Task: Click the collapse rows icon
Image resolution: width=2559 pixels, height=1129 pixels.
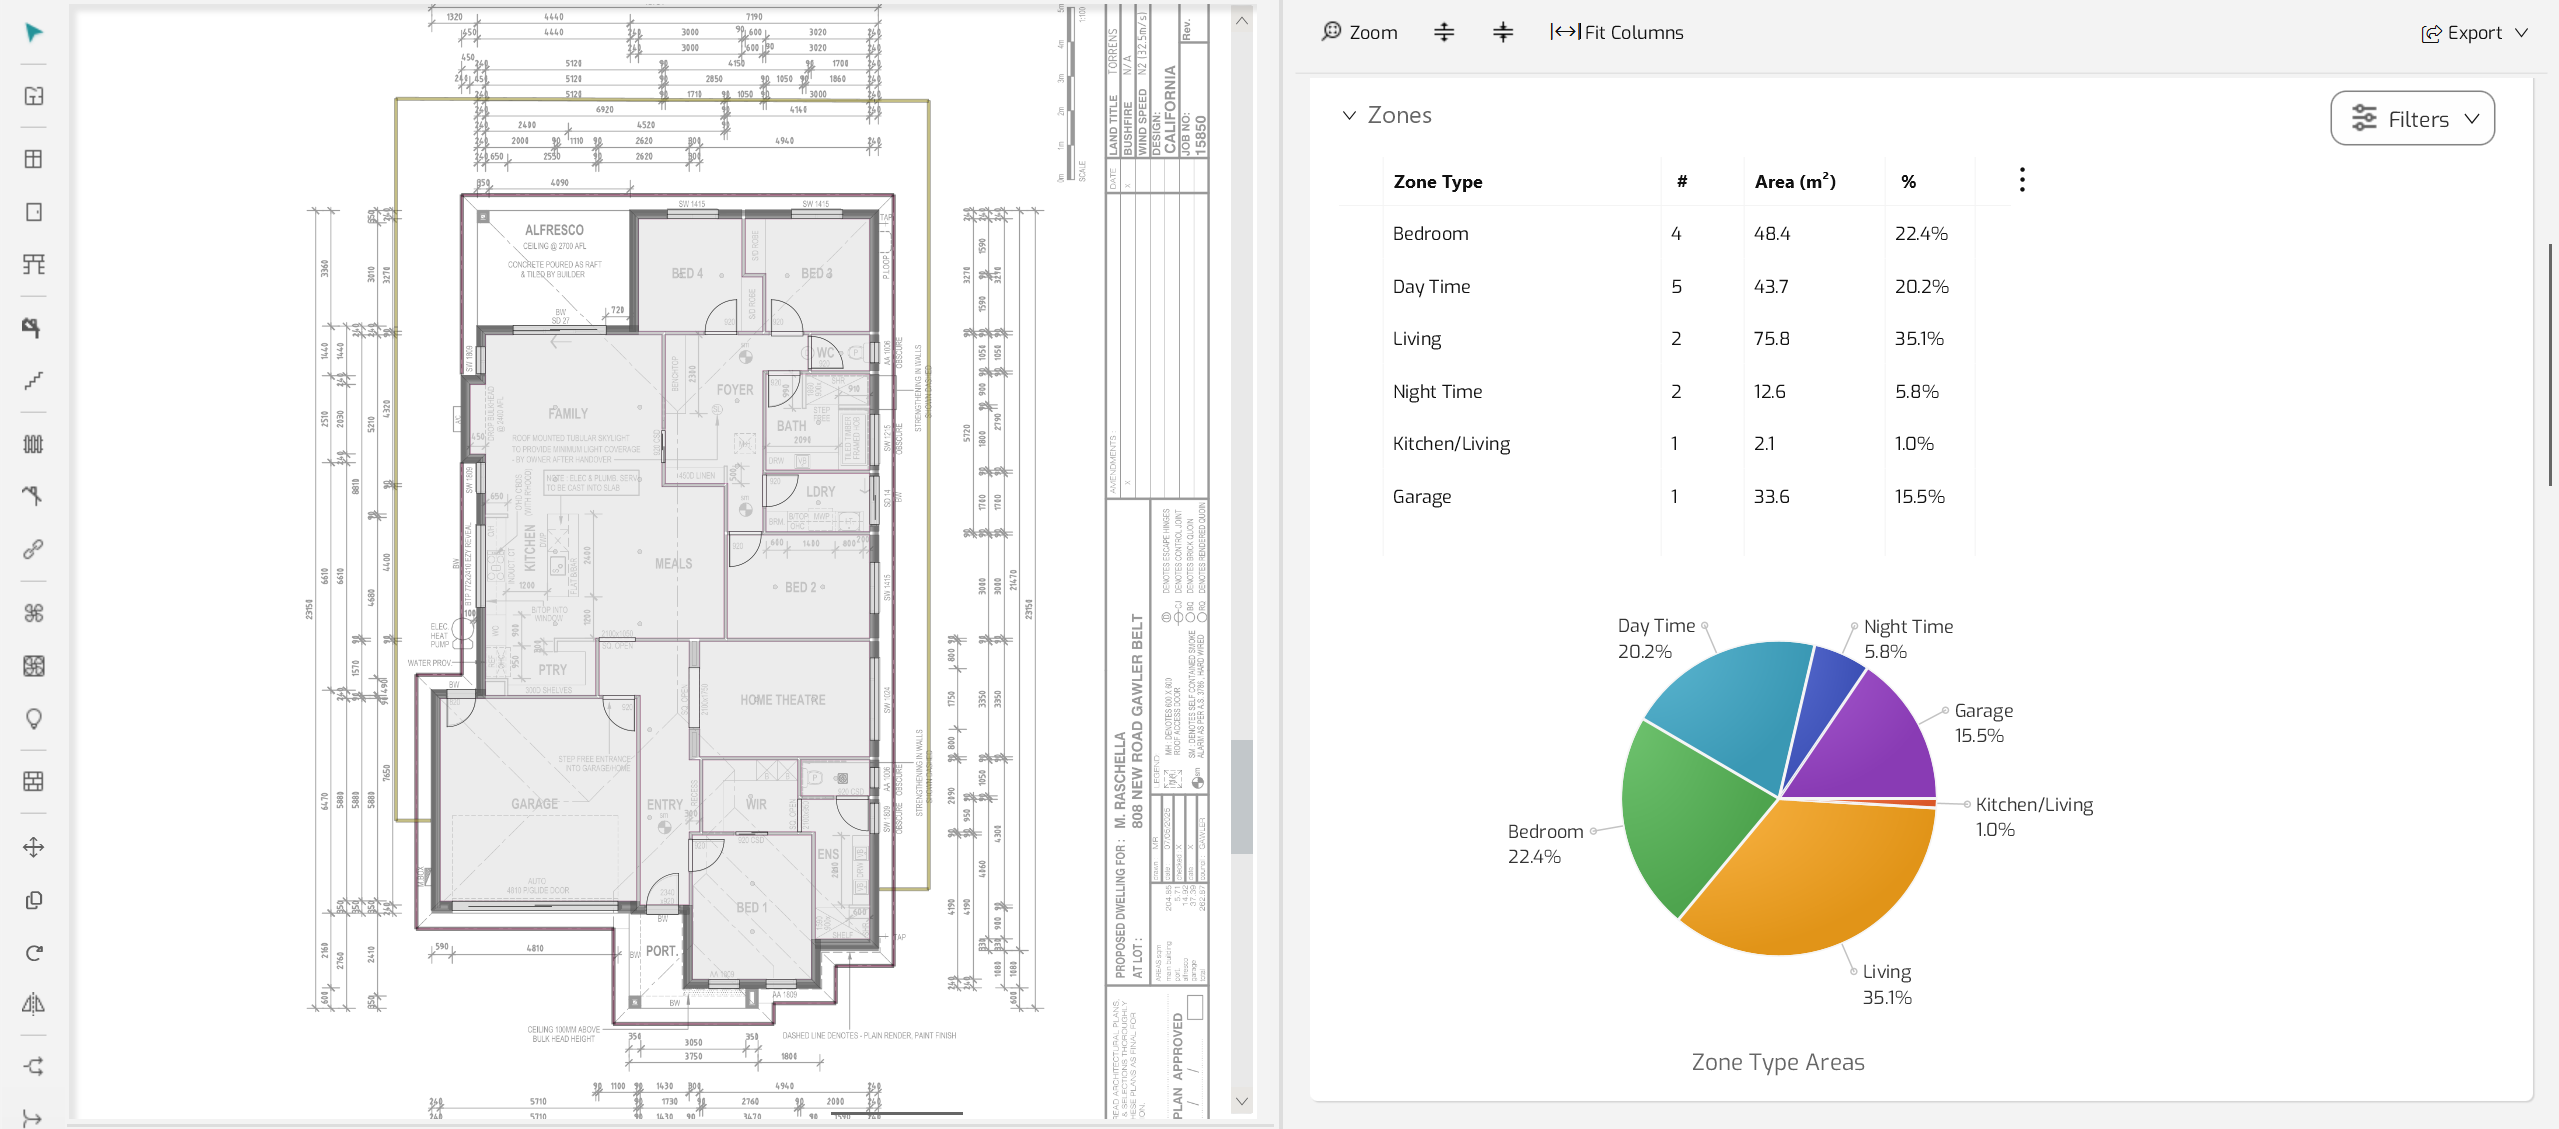Action: (1503, 32)
